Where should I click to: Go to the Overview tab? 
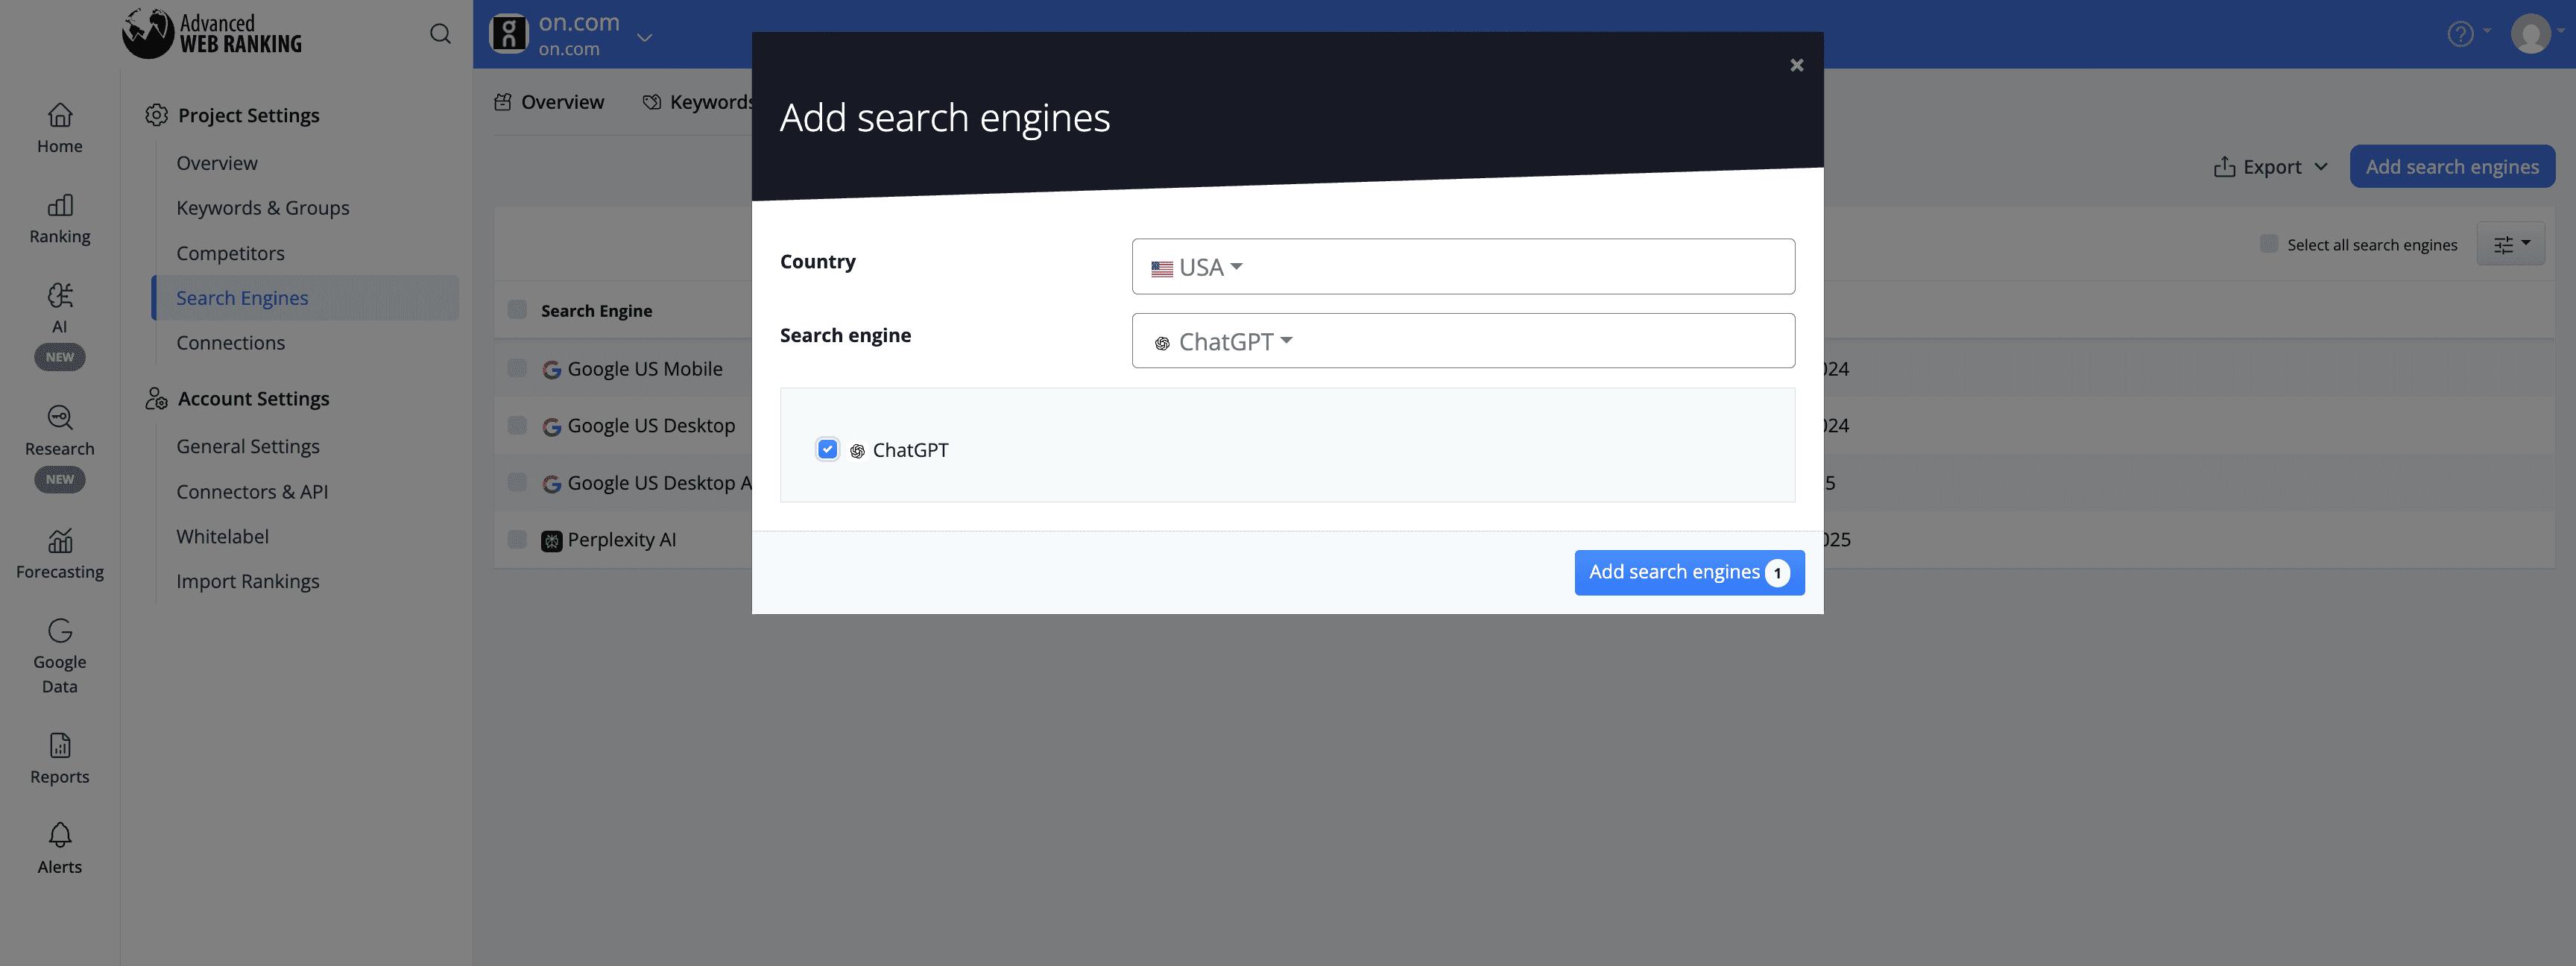point(549,102)
